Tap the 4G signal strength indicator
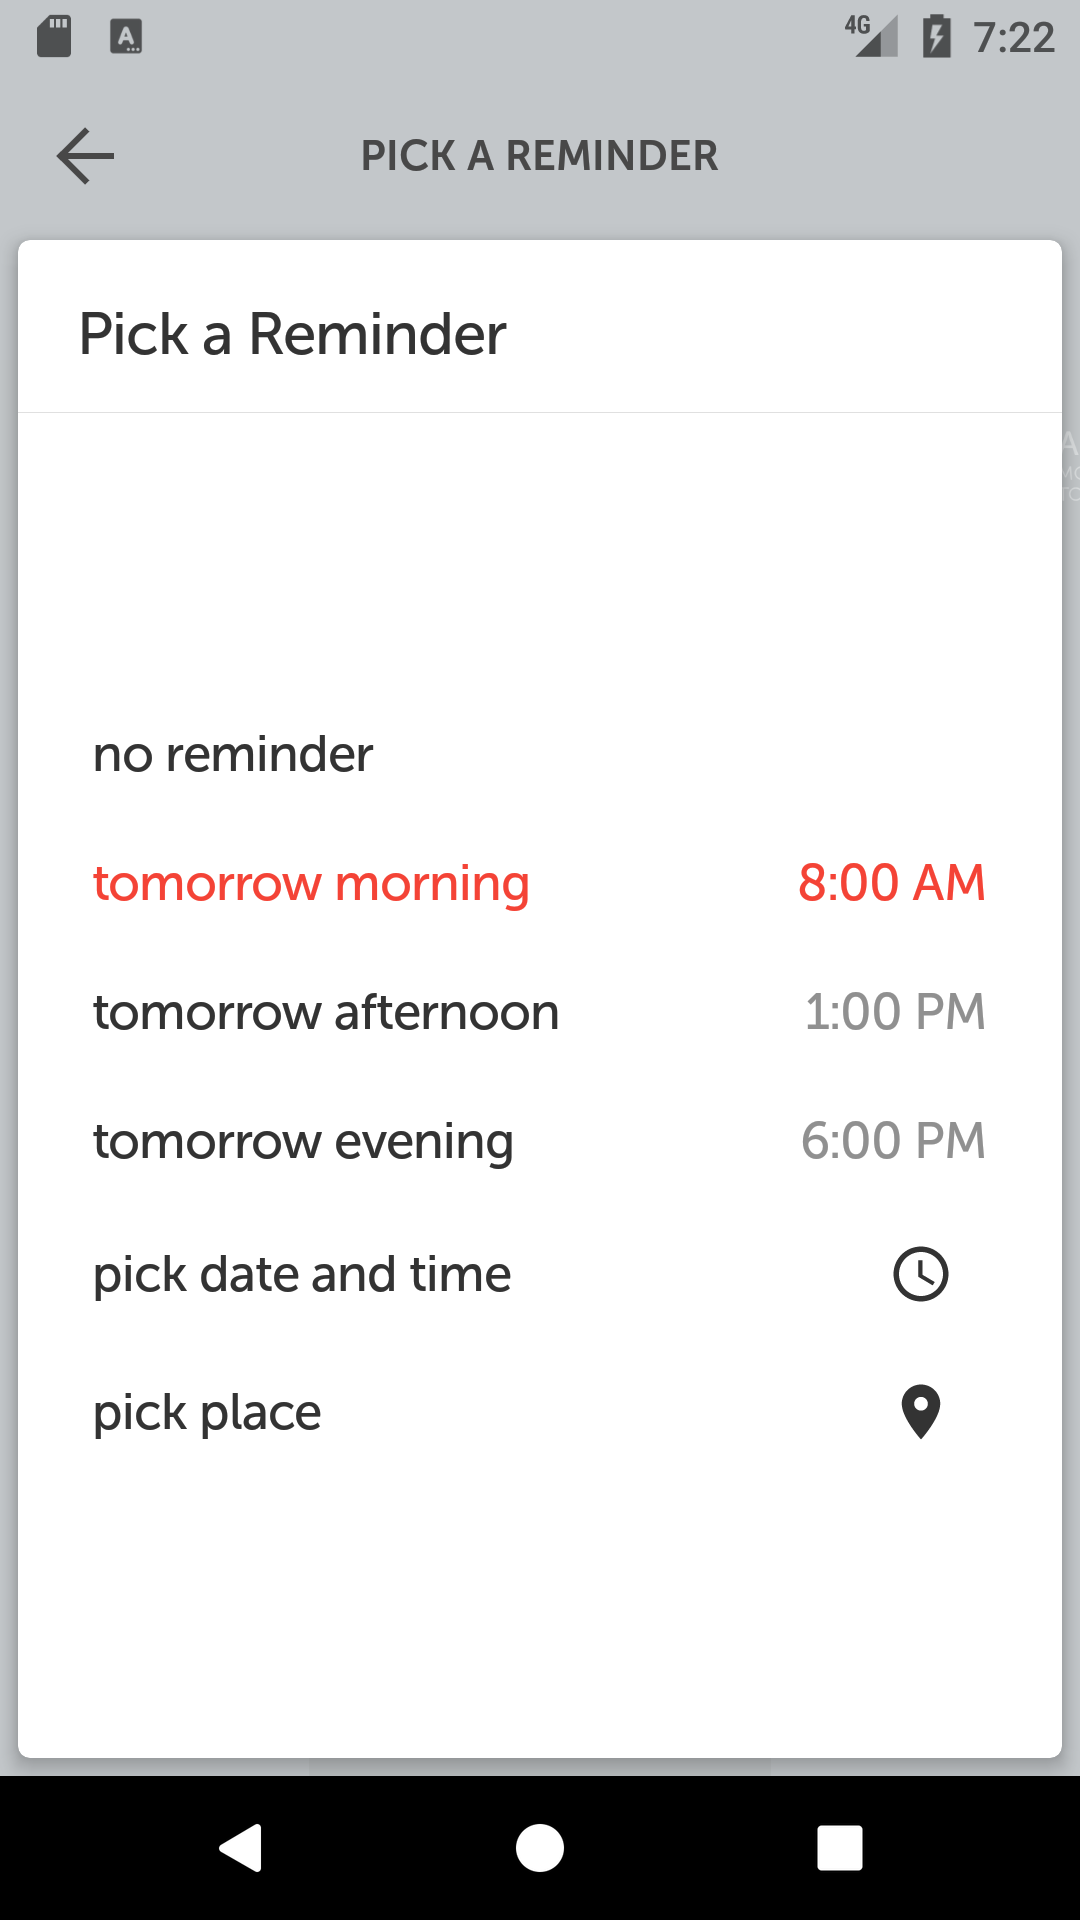The image size is (1080, 1920). (x=870, y=37)
